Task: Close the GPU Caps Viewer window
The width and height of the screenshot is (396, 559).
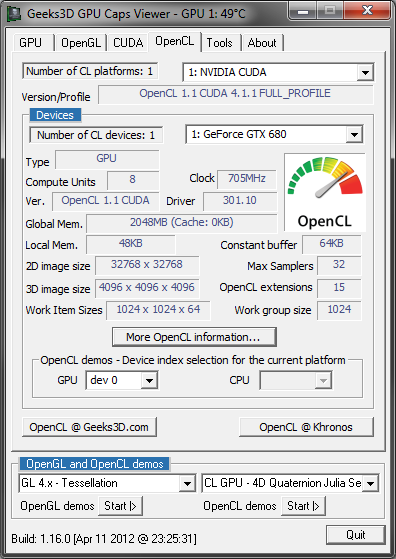Action: (367, 11)
